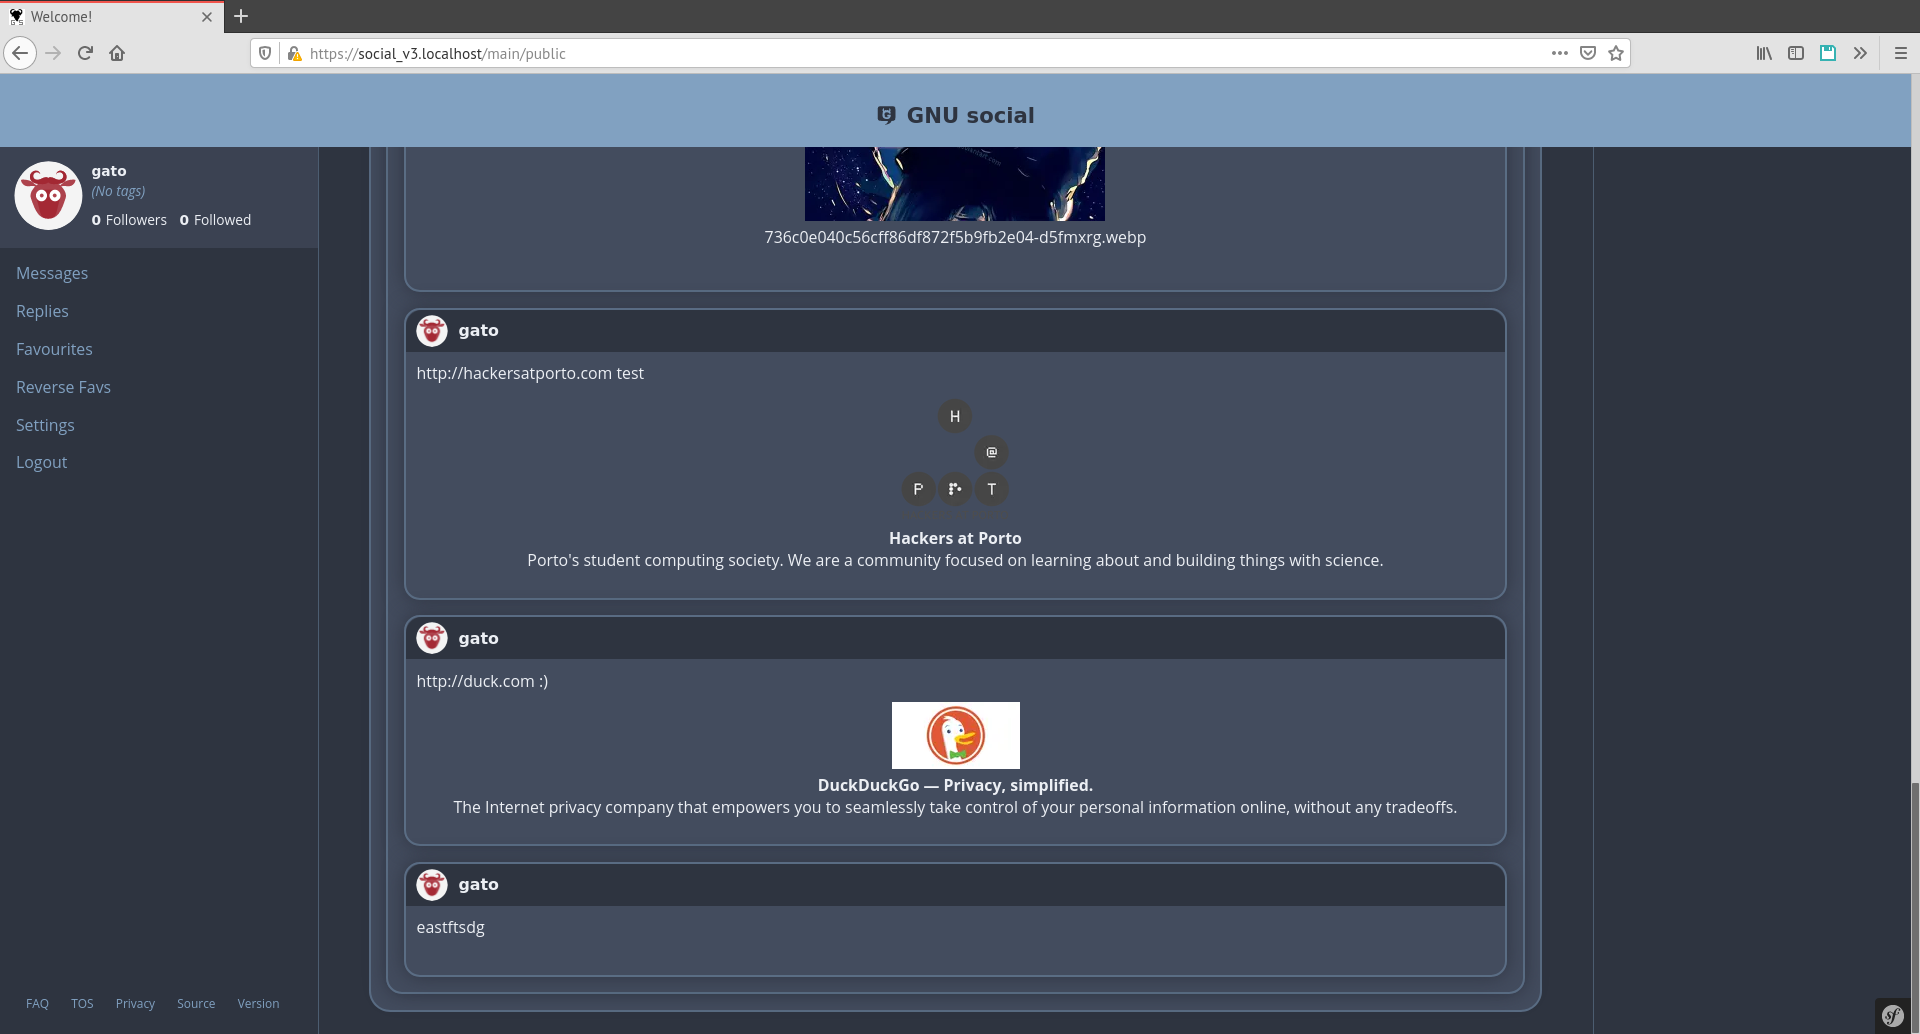1920x1034 pixels.
Task: Toggle the browser sidebar view
Action: (x=1796, y=53)
